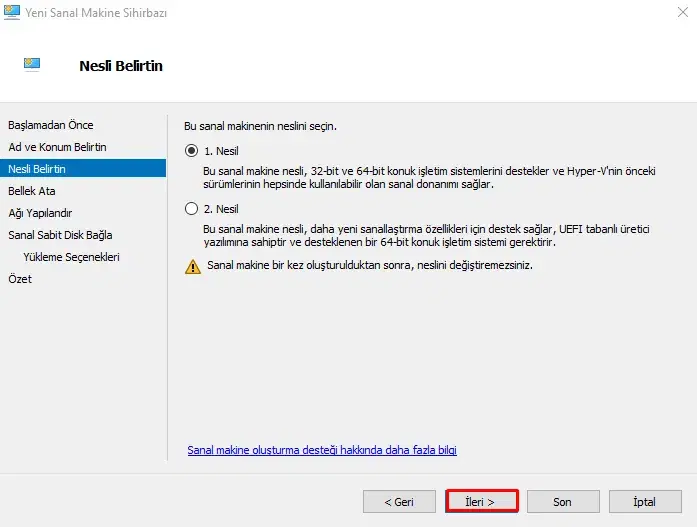Viewport: 697px width, 527px height.
Task: Go to Sanal Sabit Disk Bağla step
Action: coord(60,235)
